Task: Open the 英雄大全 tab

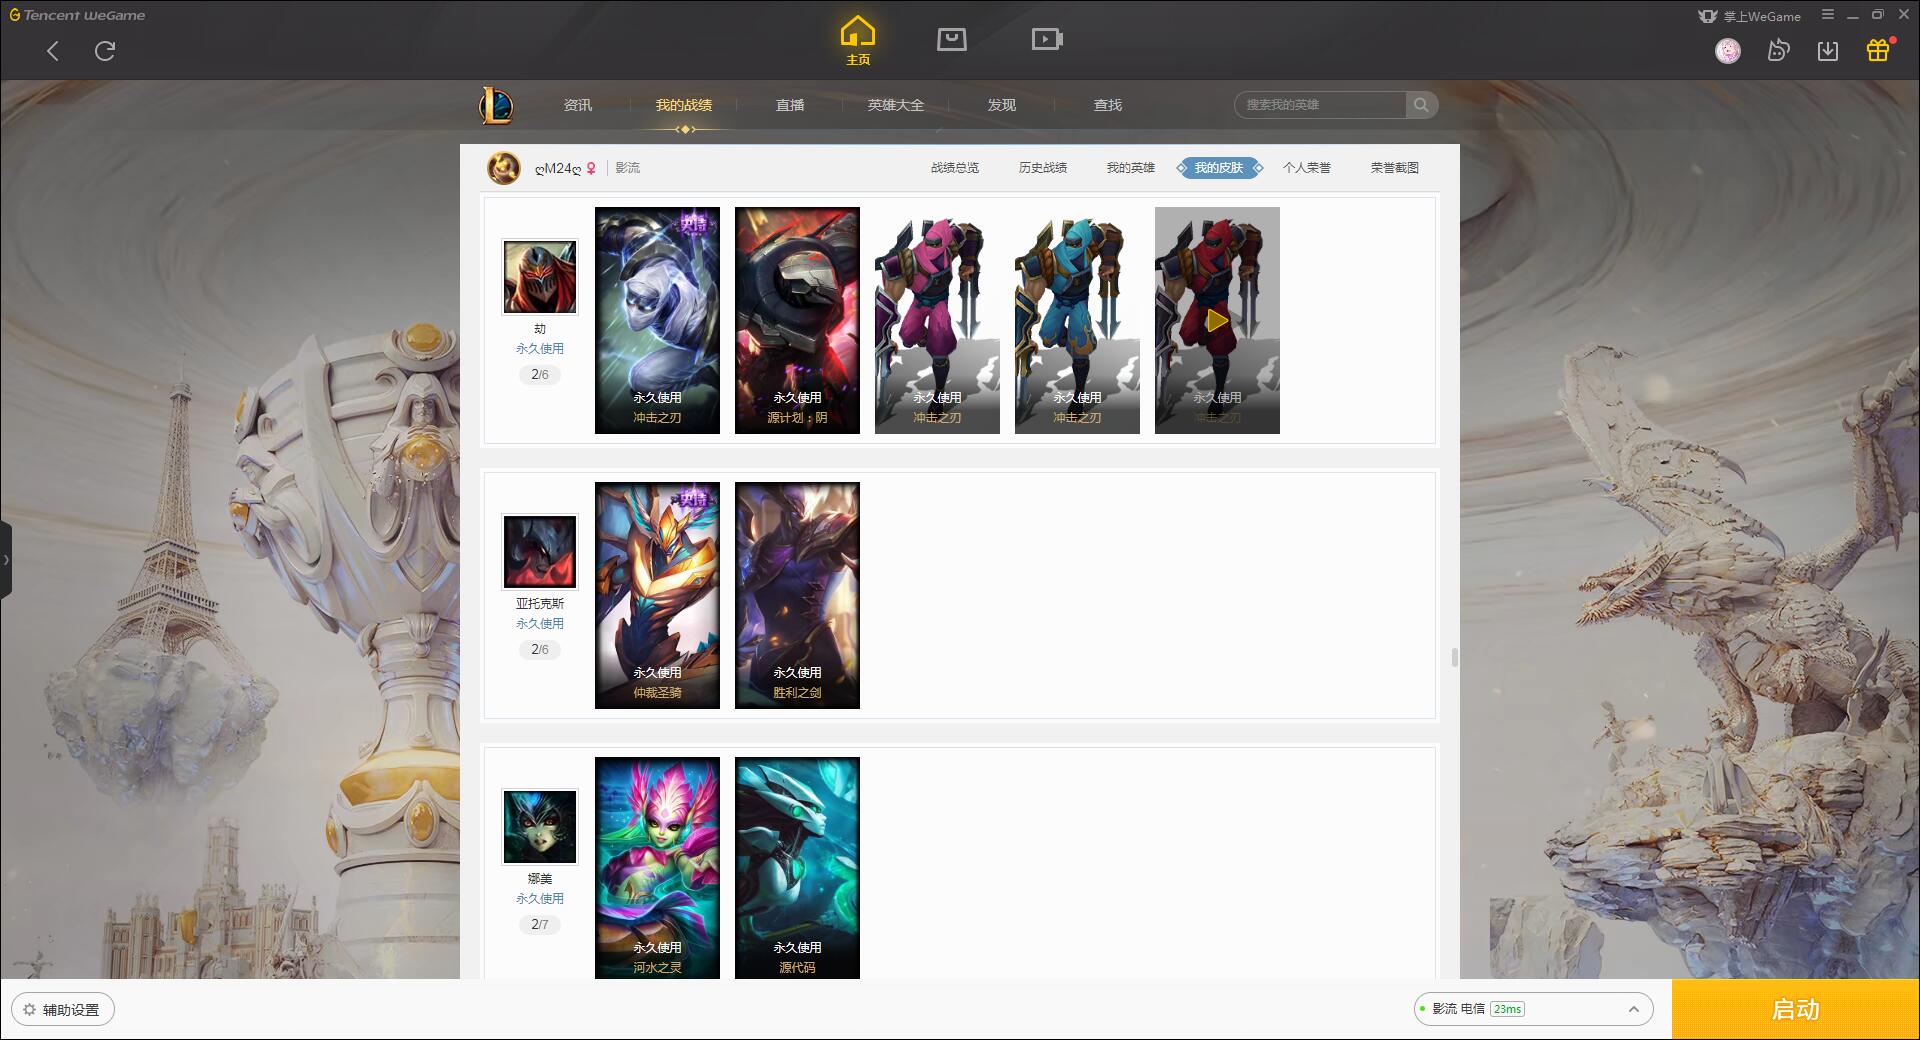Action: click(x=896, y=105)
